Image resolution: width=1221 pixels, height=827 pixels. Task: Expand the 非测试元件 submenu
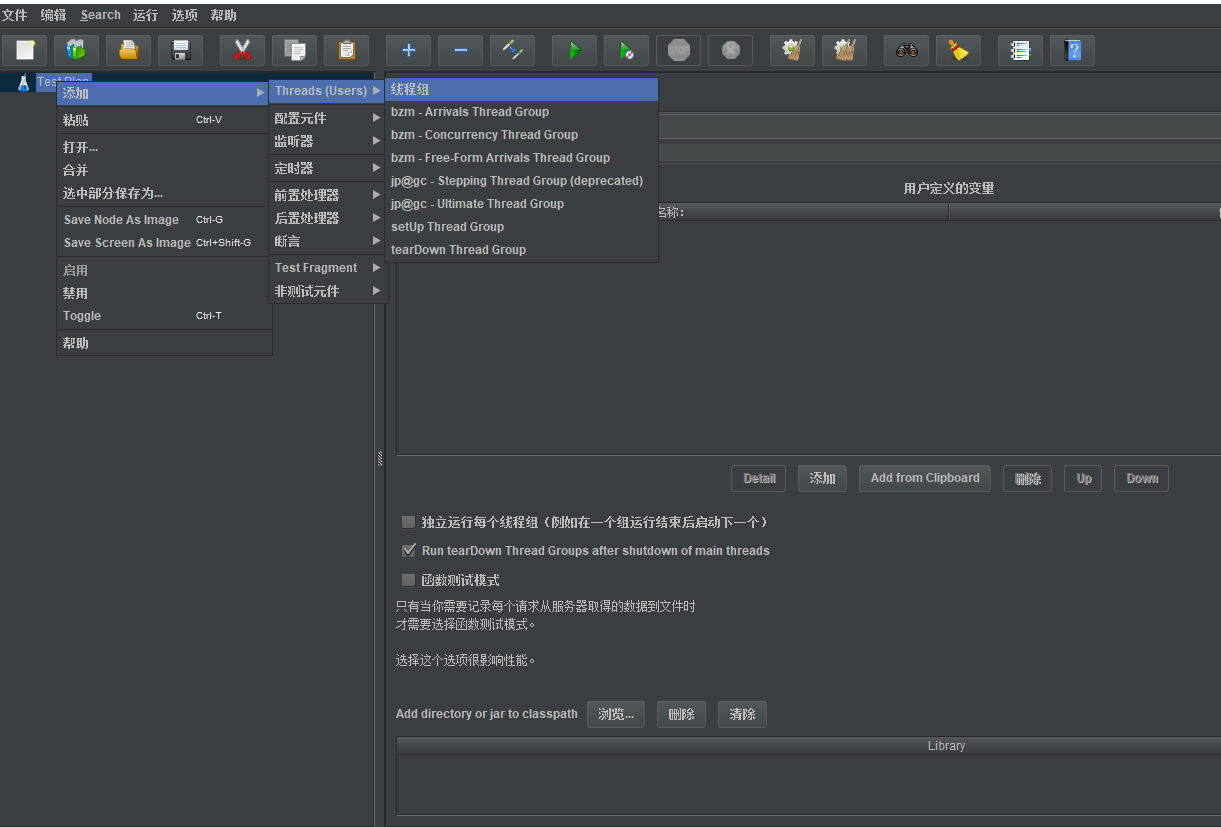coord(328,291)
